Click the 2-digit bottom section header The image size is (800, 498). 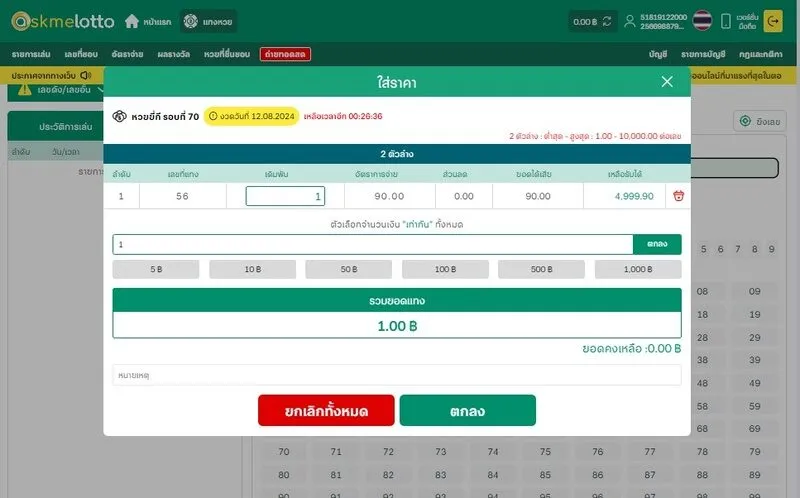397,154
